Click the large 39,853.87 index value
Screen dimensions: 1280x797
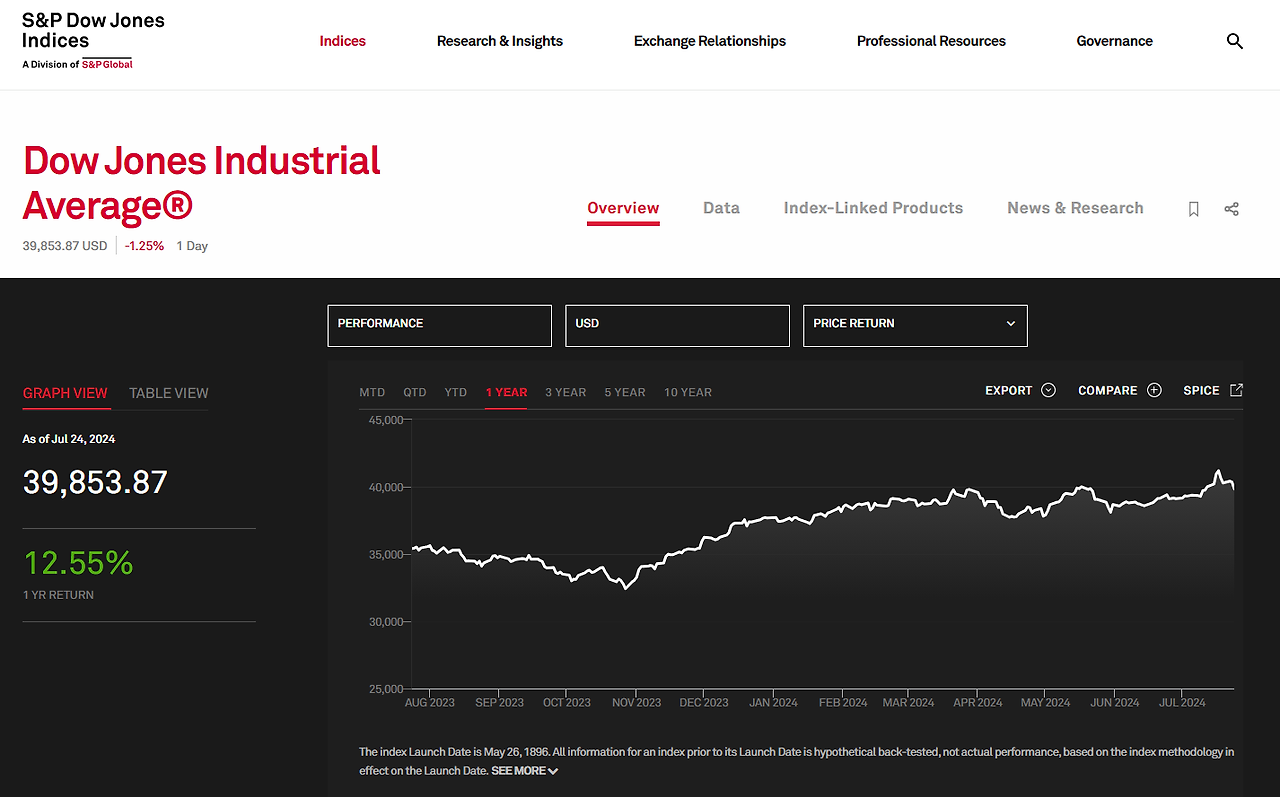pyautogui.click(x=95, y=482)
